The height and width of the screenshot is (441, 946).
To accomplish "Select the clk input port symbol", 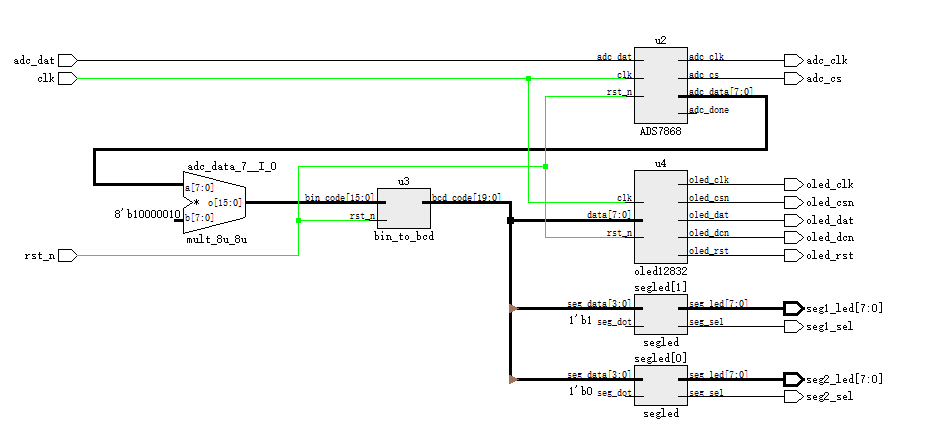I will tap(68, 78).
